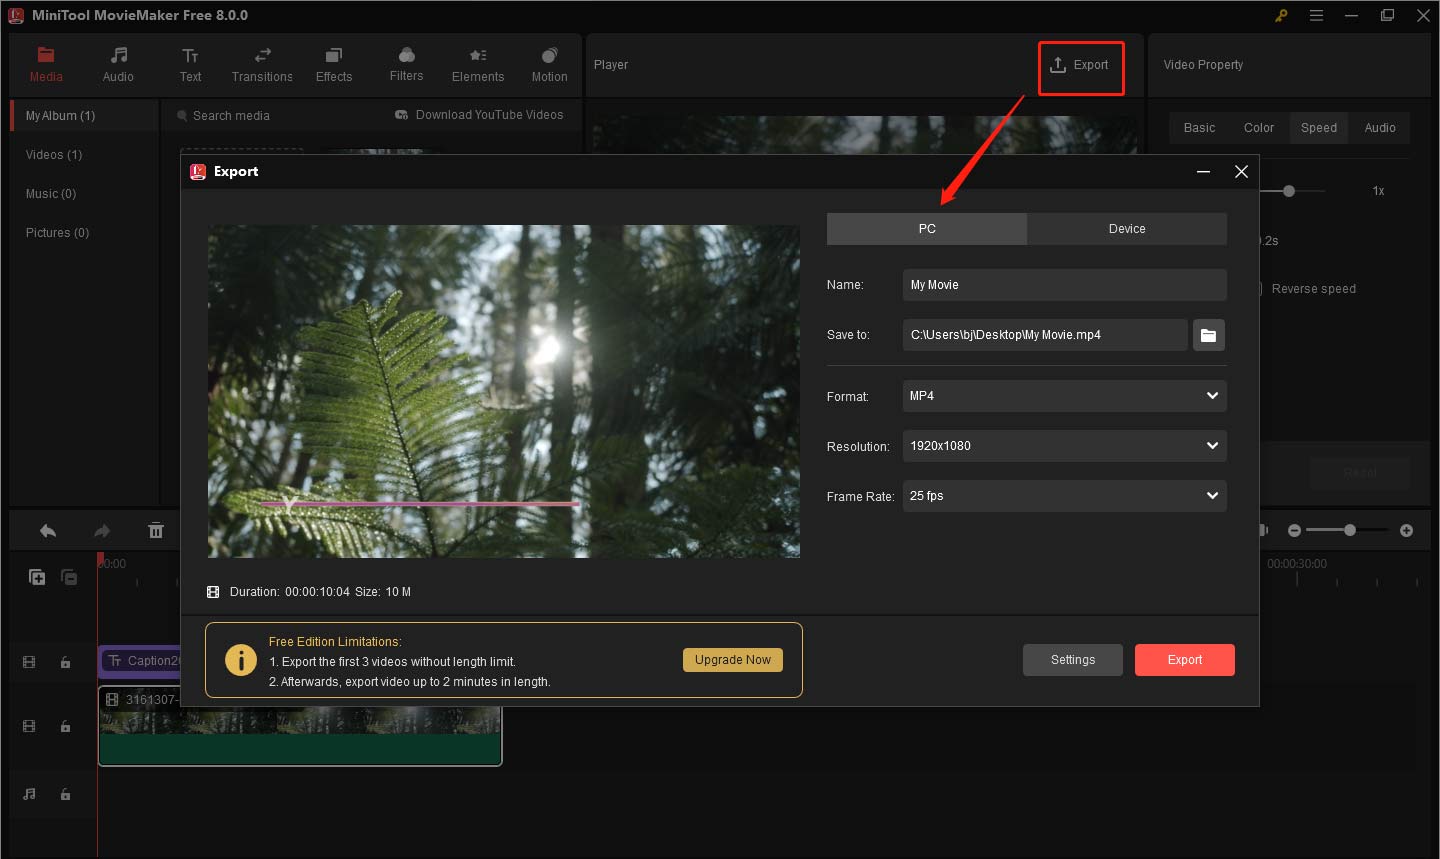This screenshot has width=1440, height=859.
Task: Click the red Export button in dialog
Action: (x=1185, y=660)
